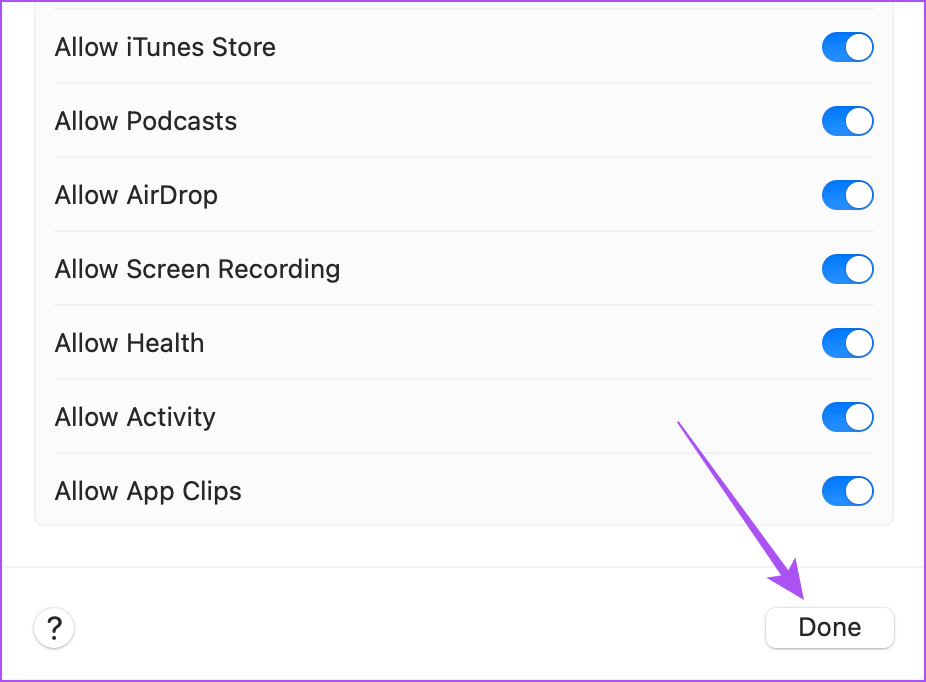Disable the Allow Podcasts toggle

(847, 121)
